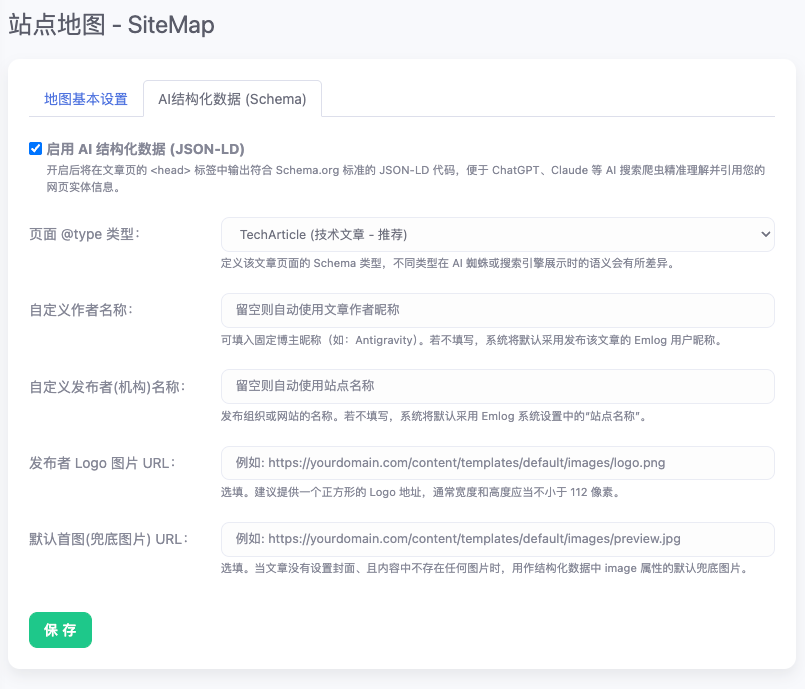Focus the 自定义发布者(机构)名称 input field
Viewport: 805px width, 689px height.
click(x=497, y=386)
